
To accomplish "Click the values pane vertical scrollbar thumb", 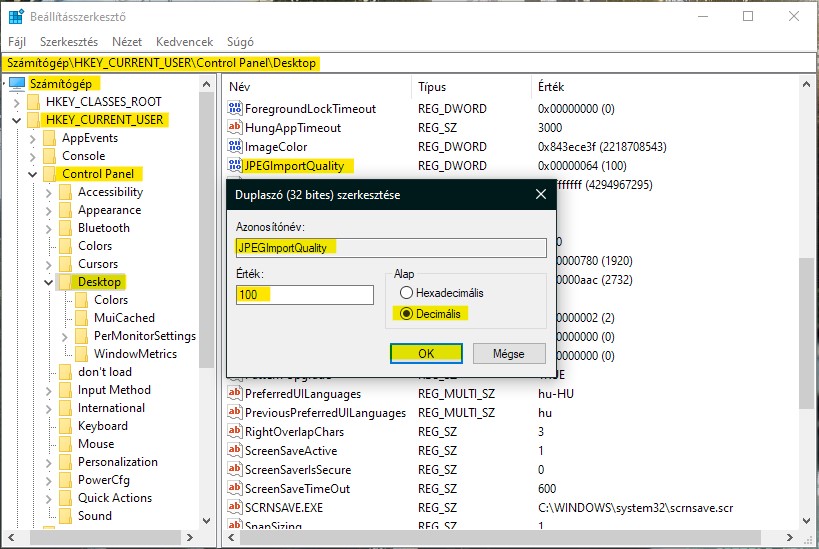I will tap(806, 333).
